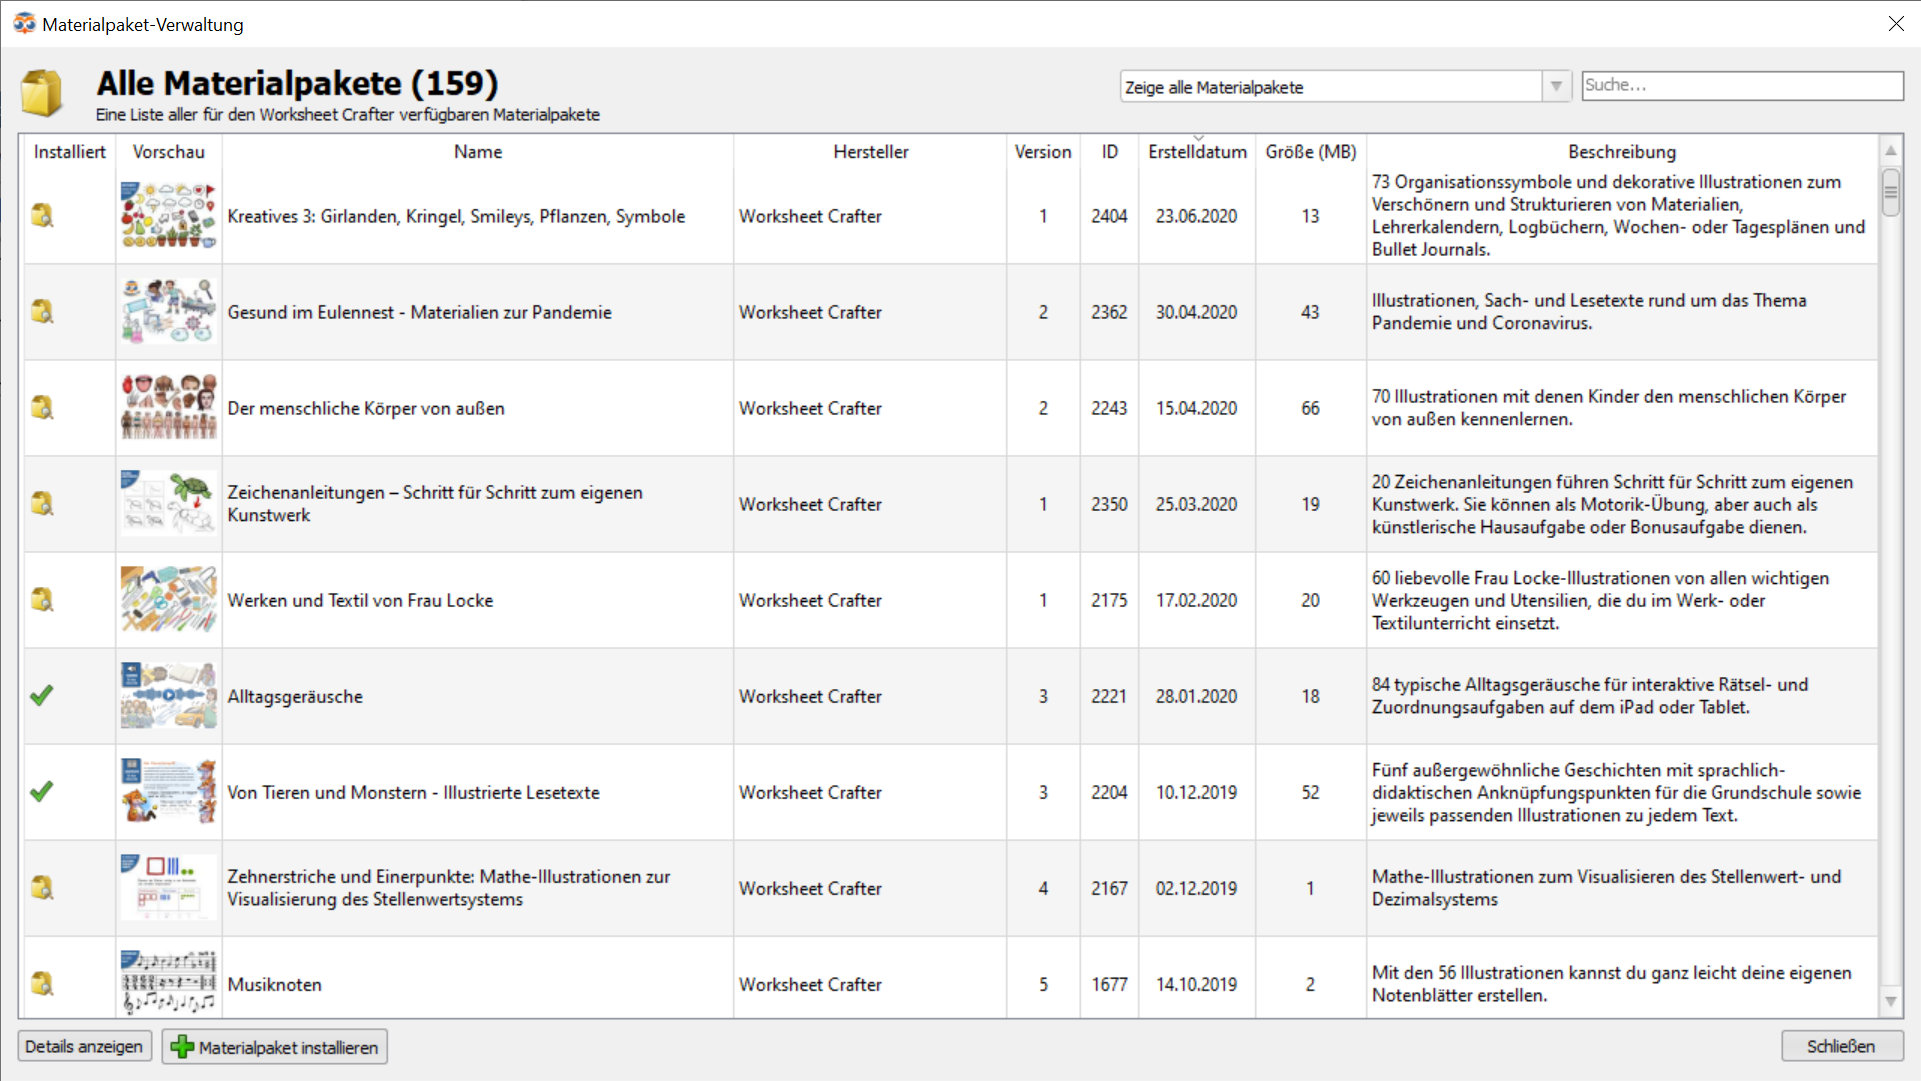Click the Details anzeigen button
1921x1081 pixels.
84,1046
